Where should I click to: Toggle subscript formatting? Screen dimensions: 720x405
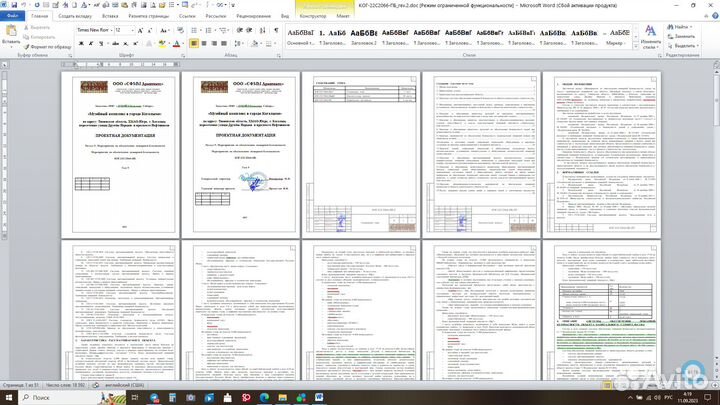(126, 44)
